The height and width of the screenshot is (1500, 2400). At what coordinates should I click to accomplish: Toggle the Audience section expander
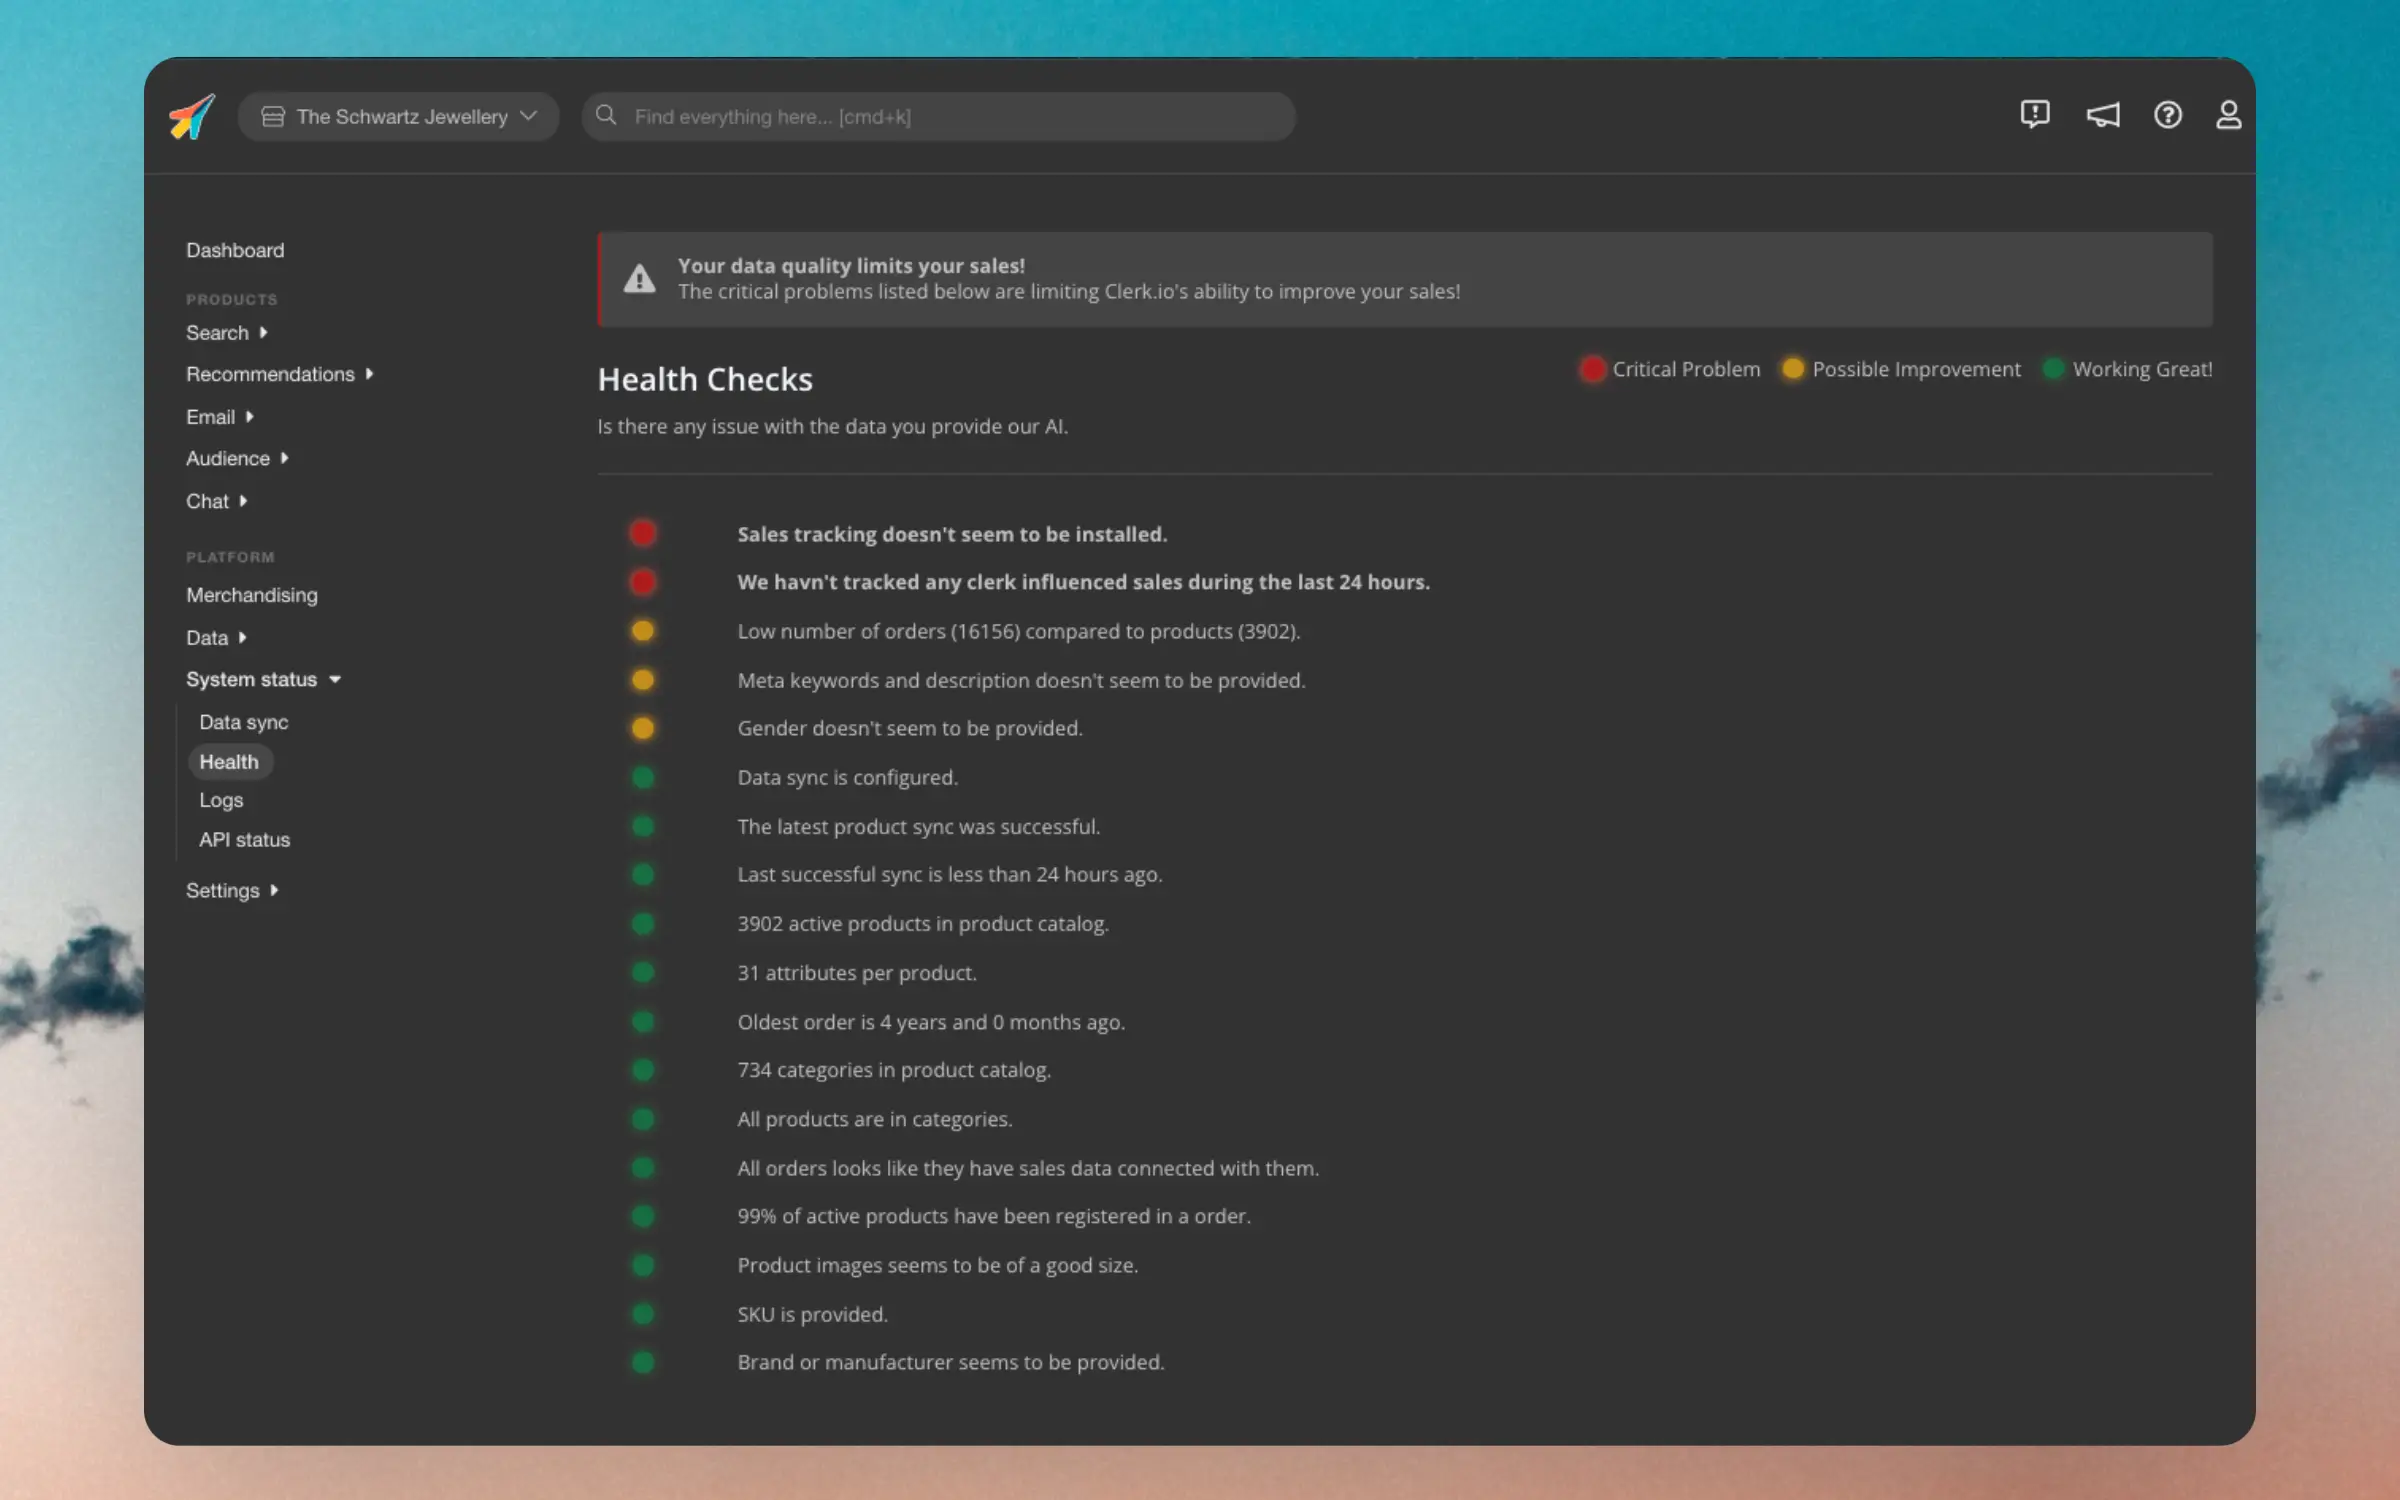click(283, 458)
